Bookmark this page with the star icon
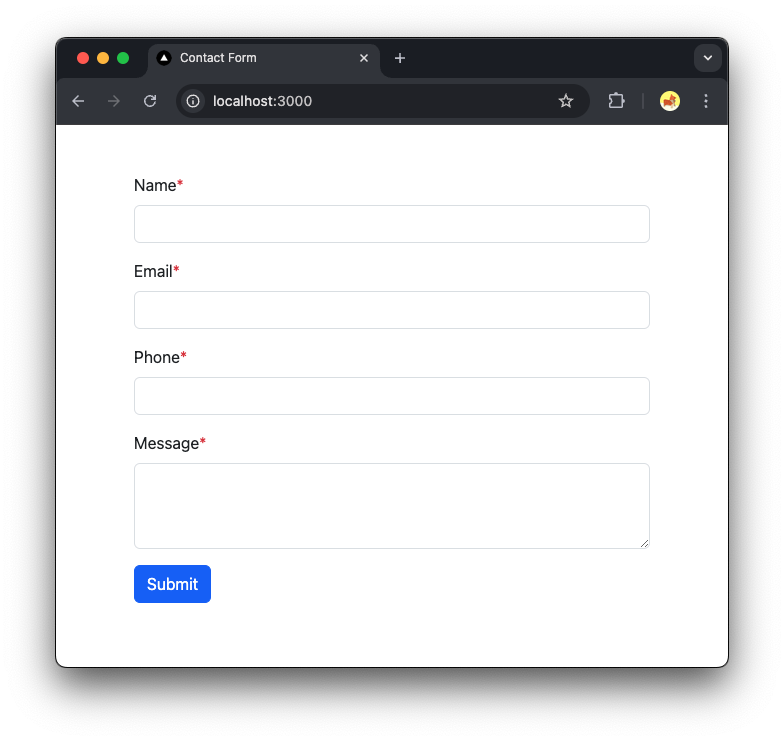This screenshot has height=741, width=784. click(566, 102)
